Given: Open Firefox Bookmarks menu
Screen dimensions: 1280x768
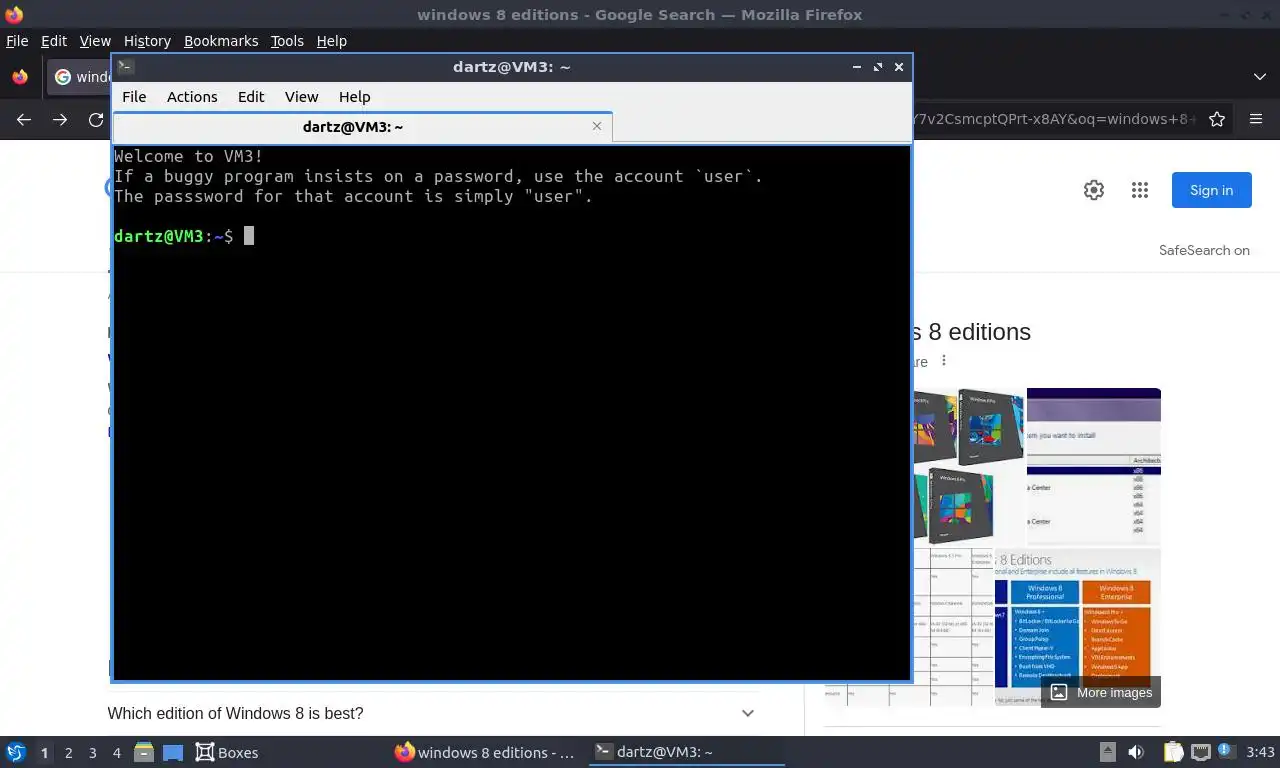Looking at the screenshot, I should tap(221, 41).
